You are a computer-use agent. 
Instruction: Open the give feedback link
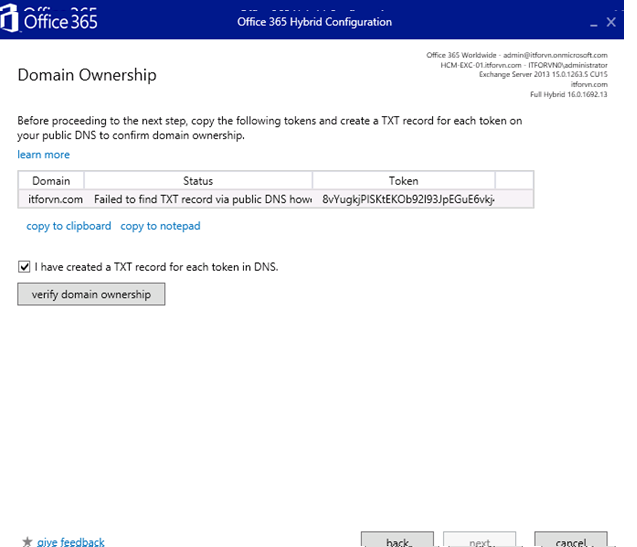70,541
